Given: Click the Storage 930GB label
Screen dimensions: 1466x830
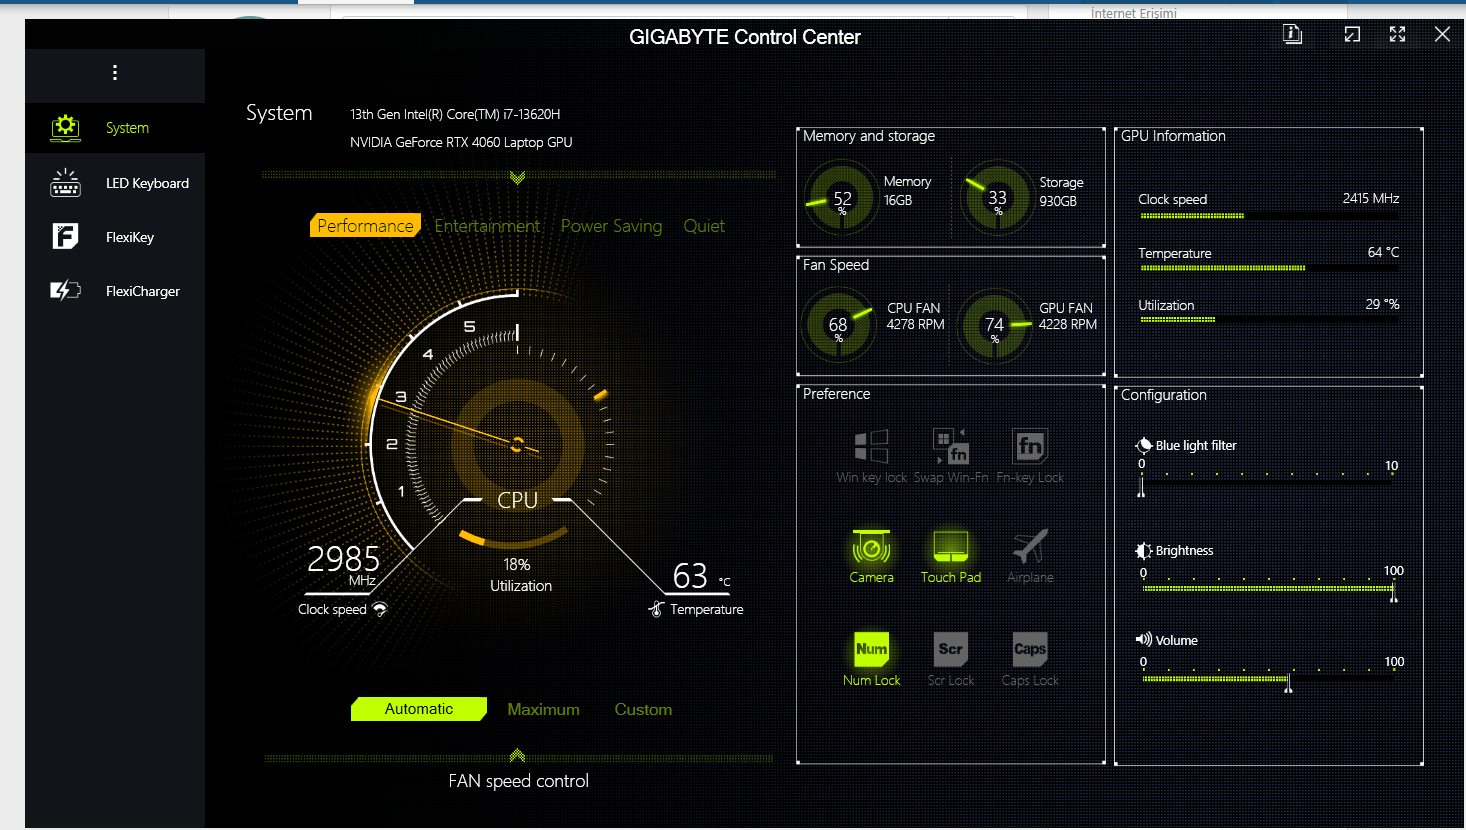Looking at the screenshot, I should tap(1060, 191).
